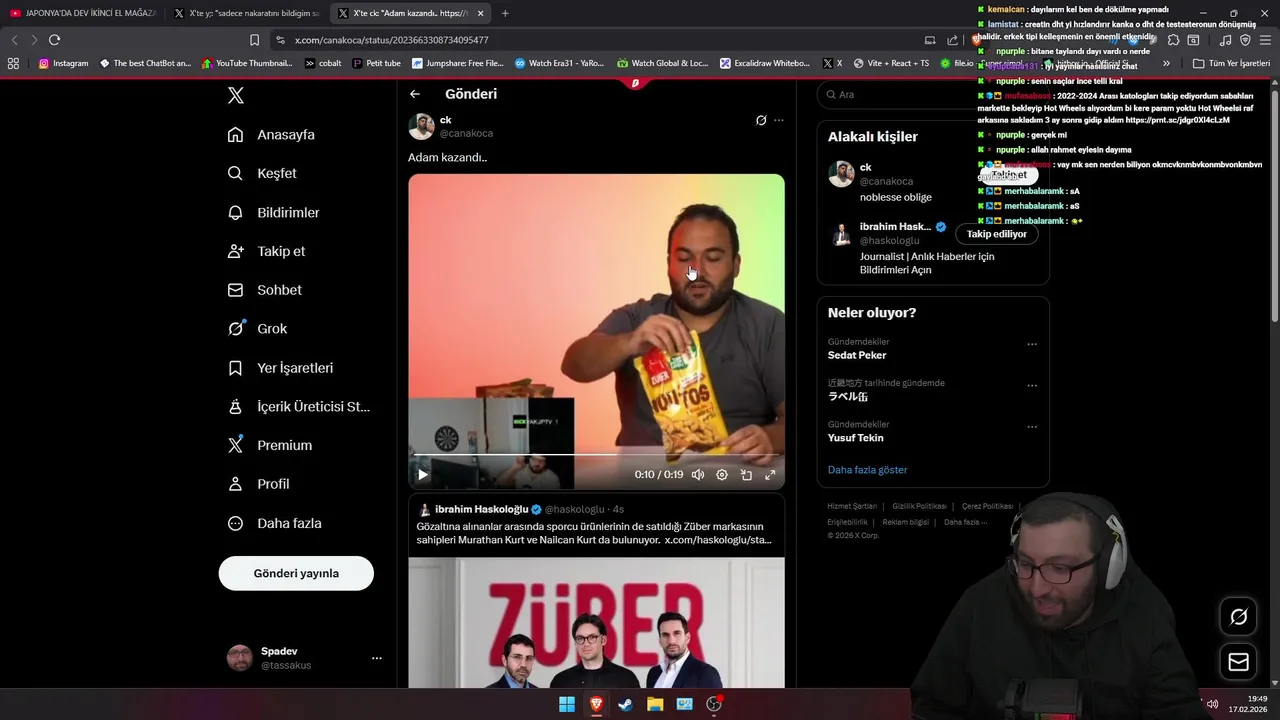Open ck's profile avatar on the post
1280x720 pixels.
click(x=421, y=126)
